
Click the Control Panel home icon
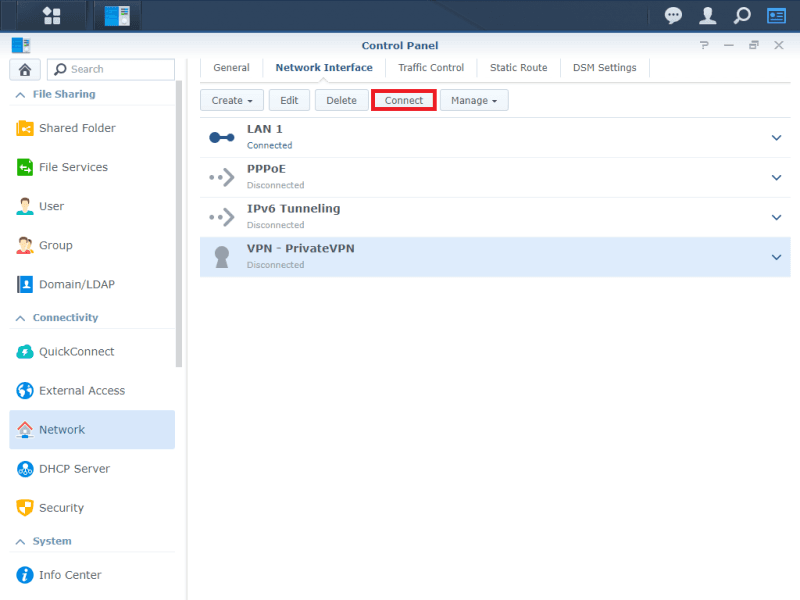point(25,69)
